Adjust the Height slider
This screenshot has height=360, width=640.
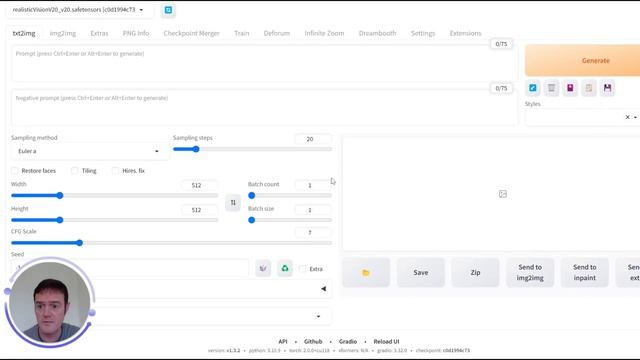coord(115,220)
